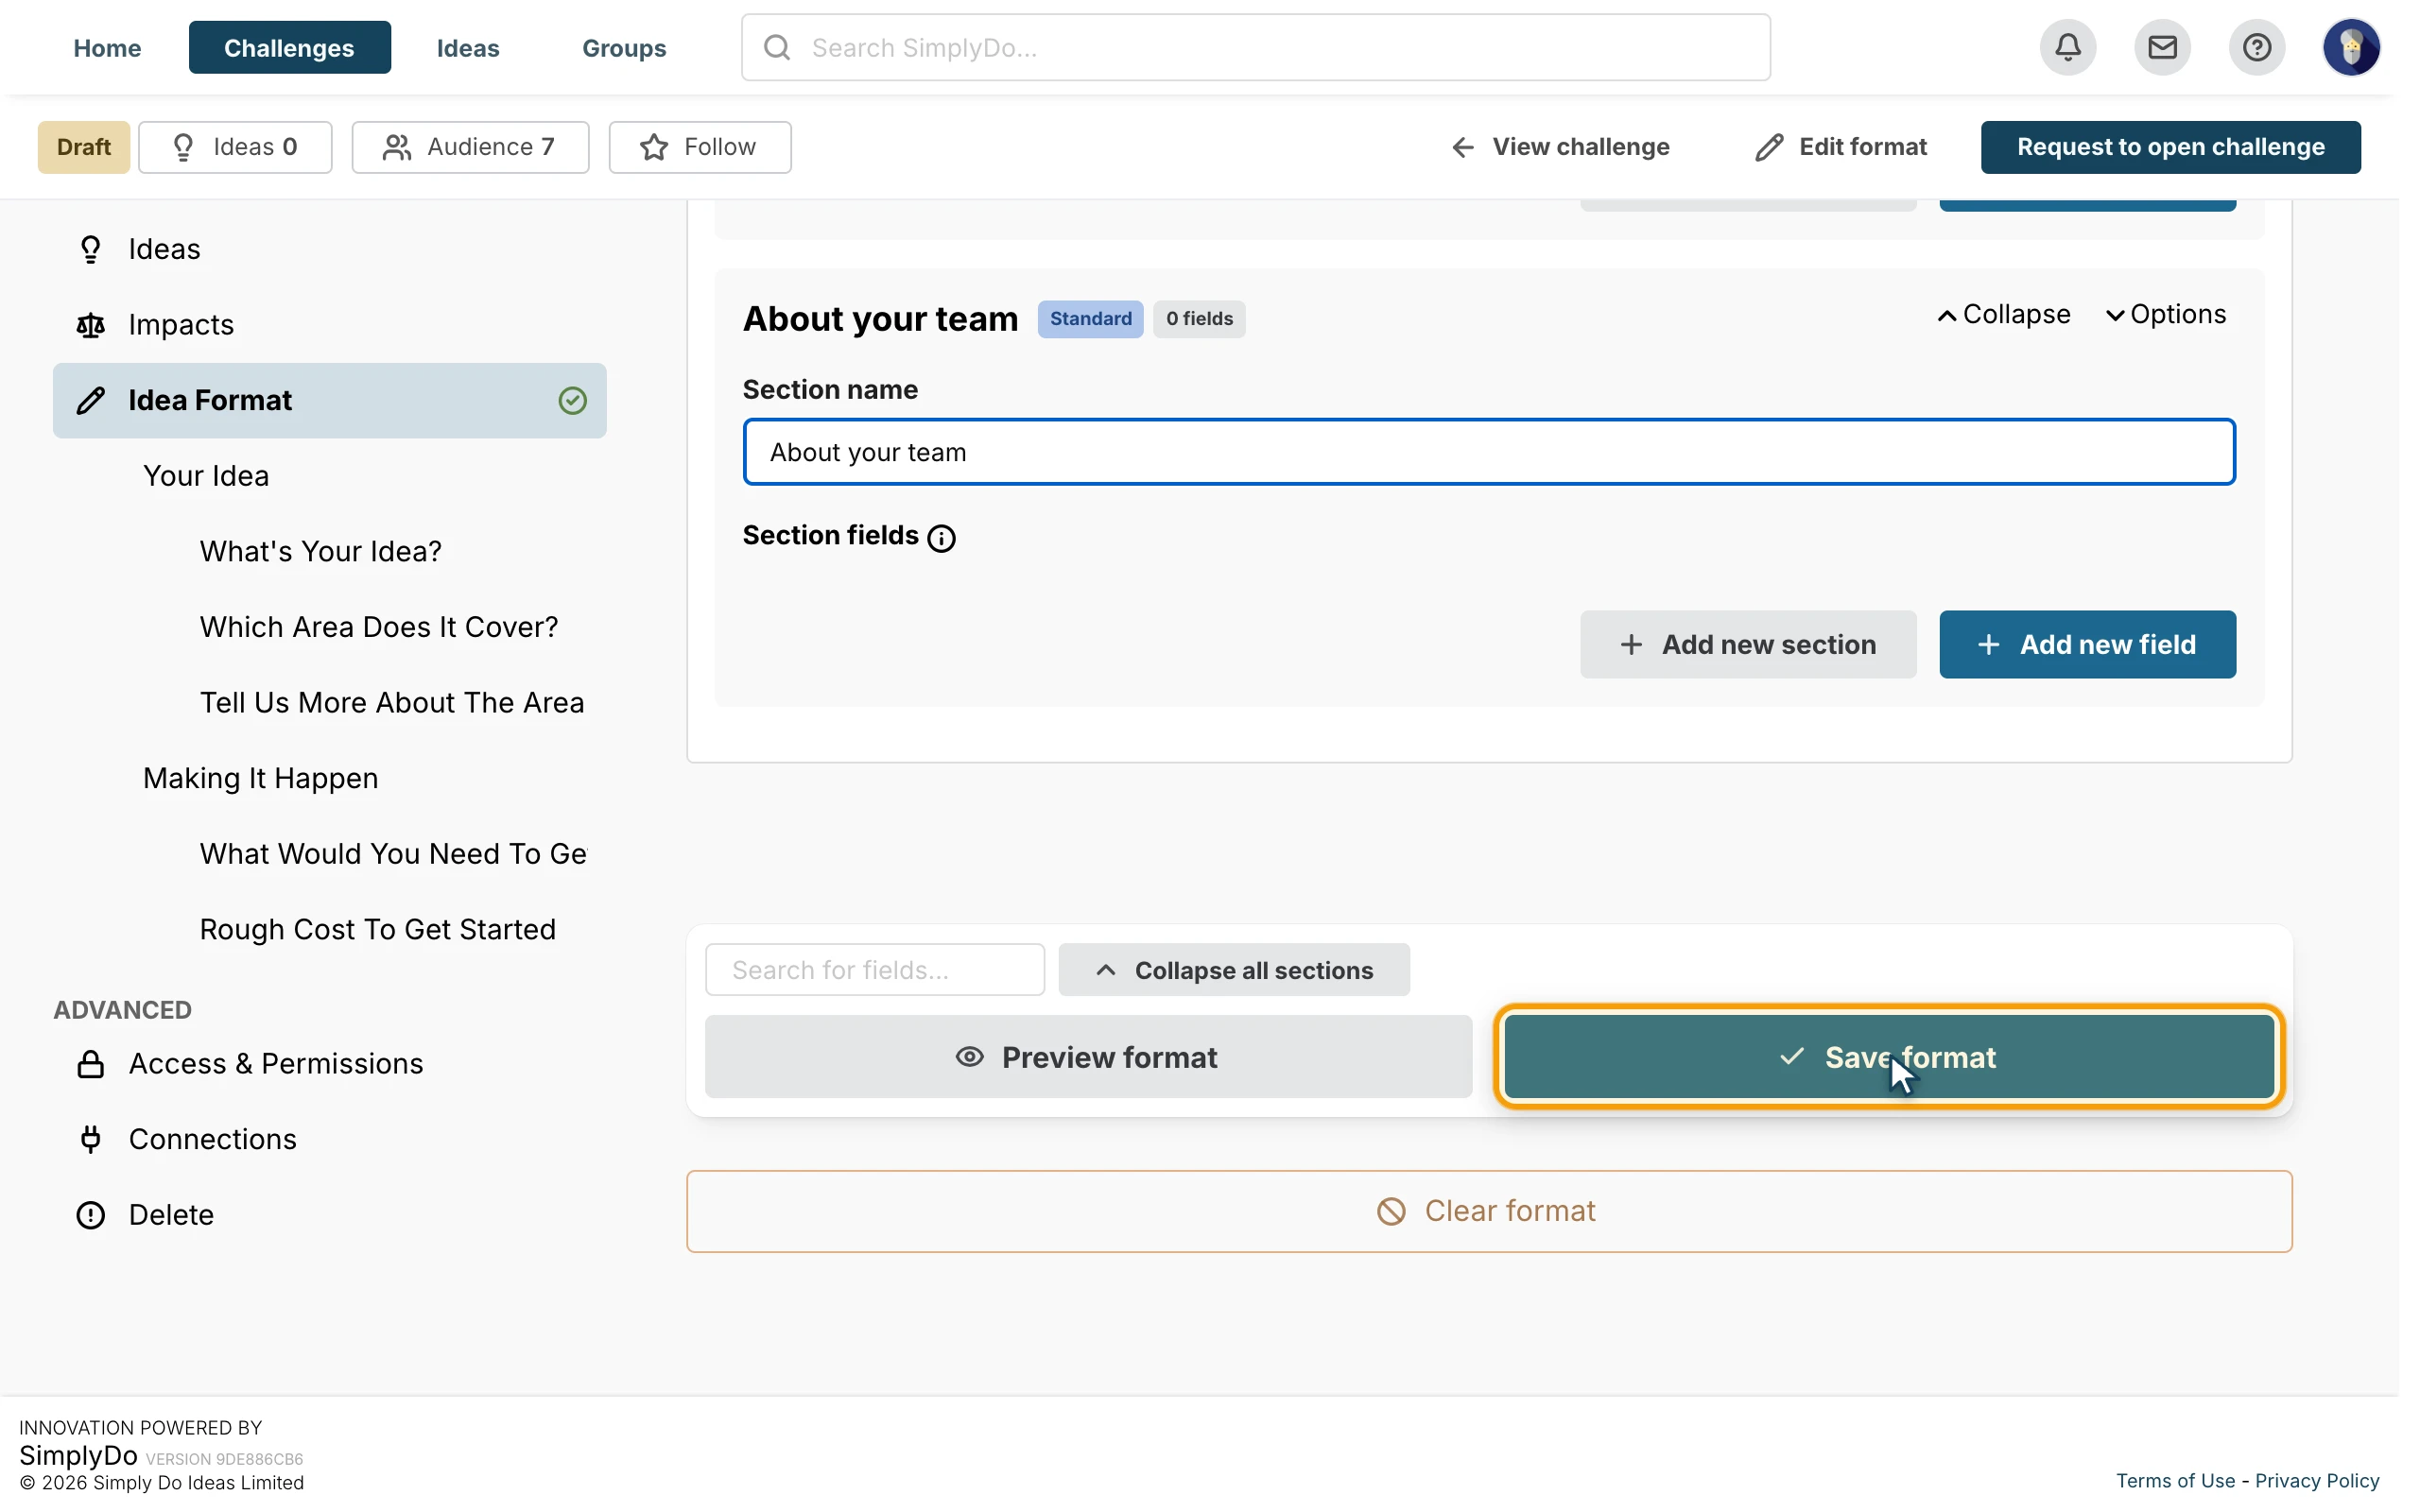Click Save format button

1888,1057
